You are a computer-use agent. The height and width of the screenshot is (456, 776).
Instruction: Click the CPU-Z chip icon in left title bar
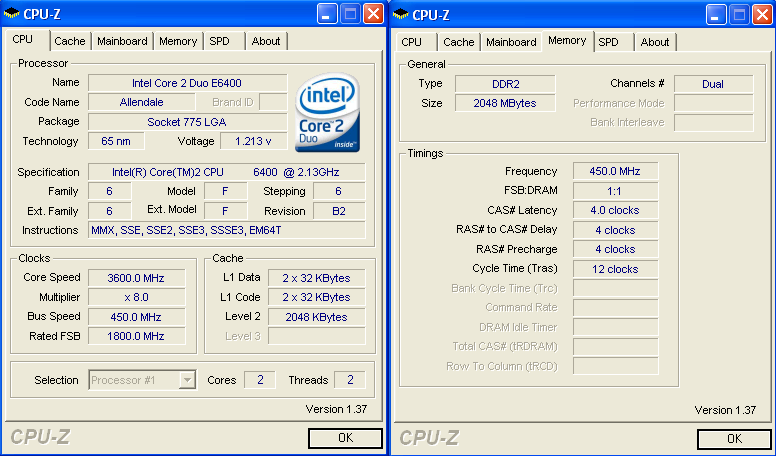(x=11, y=14)
